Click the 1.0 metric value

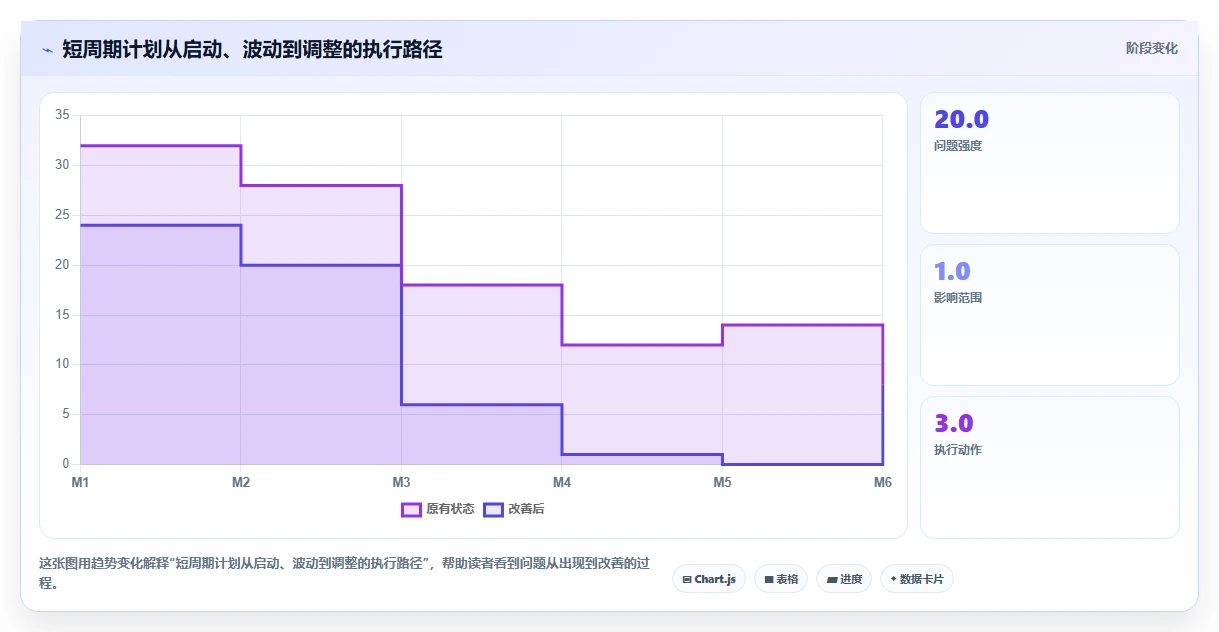point(952,271)
